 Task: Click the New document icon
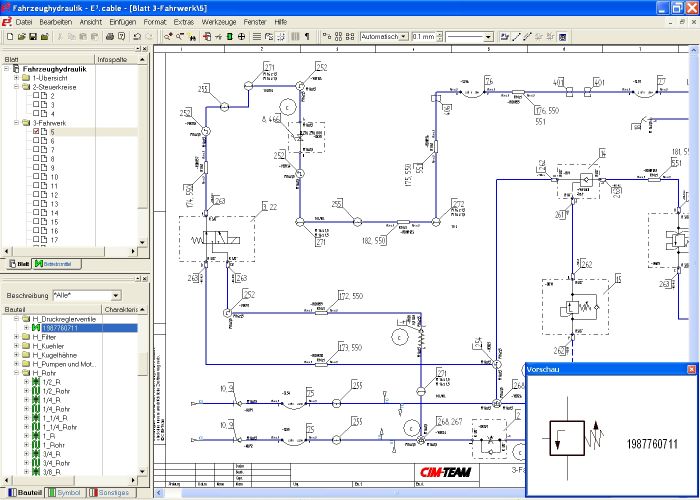[x=8, y=37]
